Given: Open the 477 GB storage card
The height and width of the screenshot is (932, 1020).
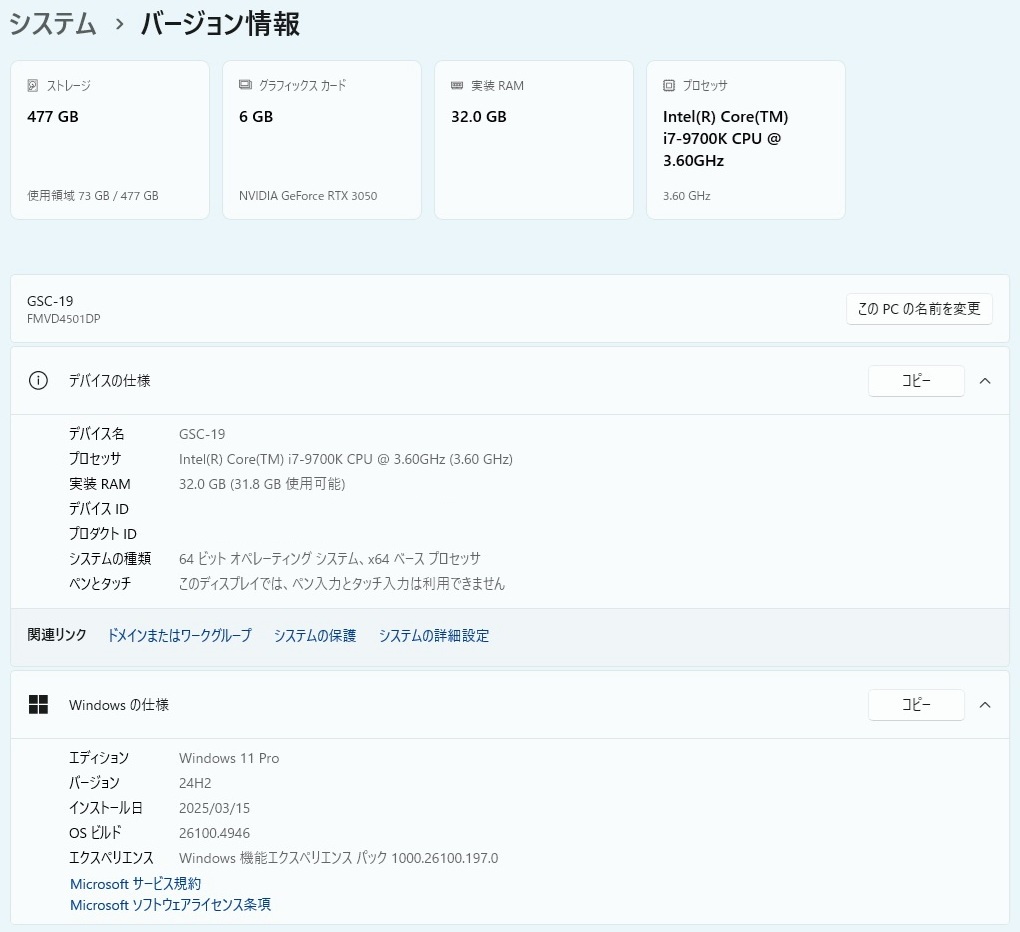Looking at the screenshot, I should (x=110, y=140).
